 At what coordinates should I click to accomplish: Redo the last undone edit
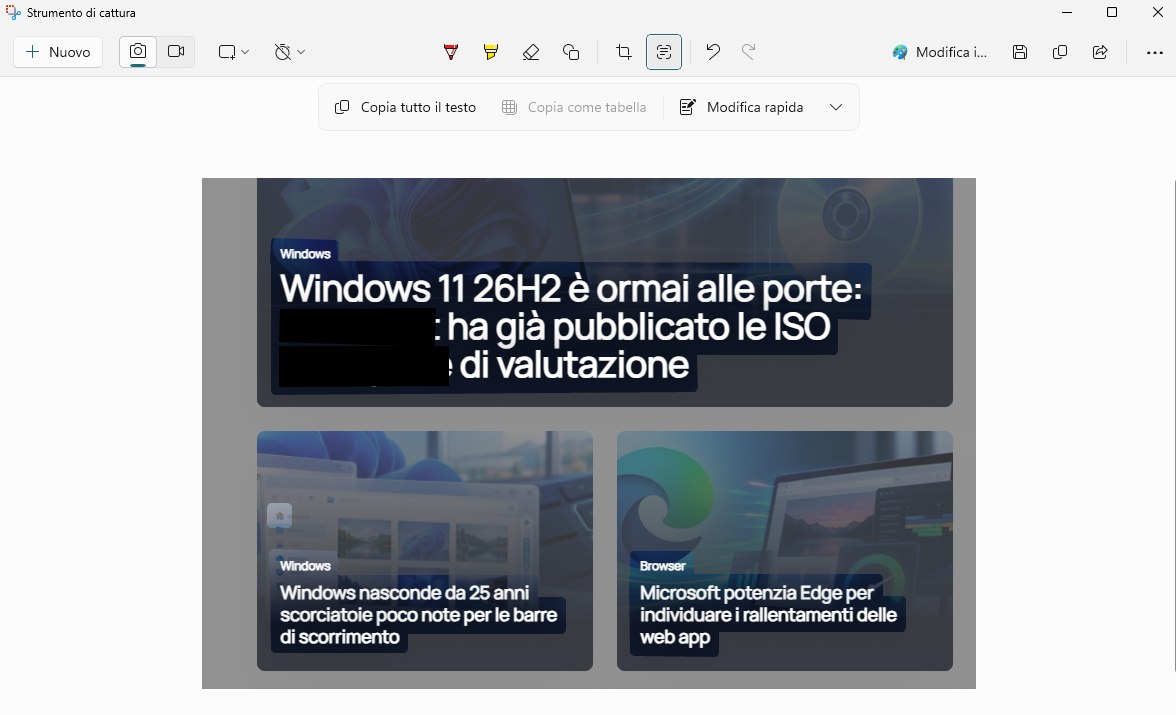(x=748, y=52)
